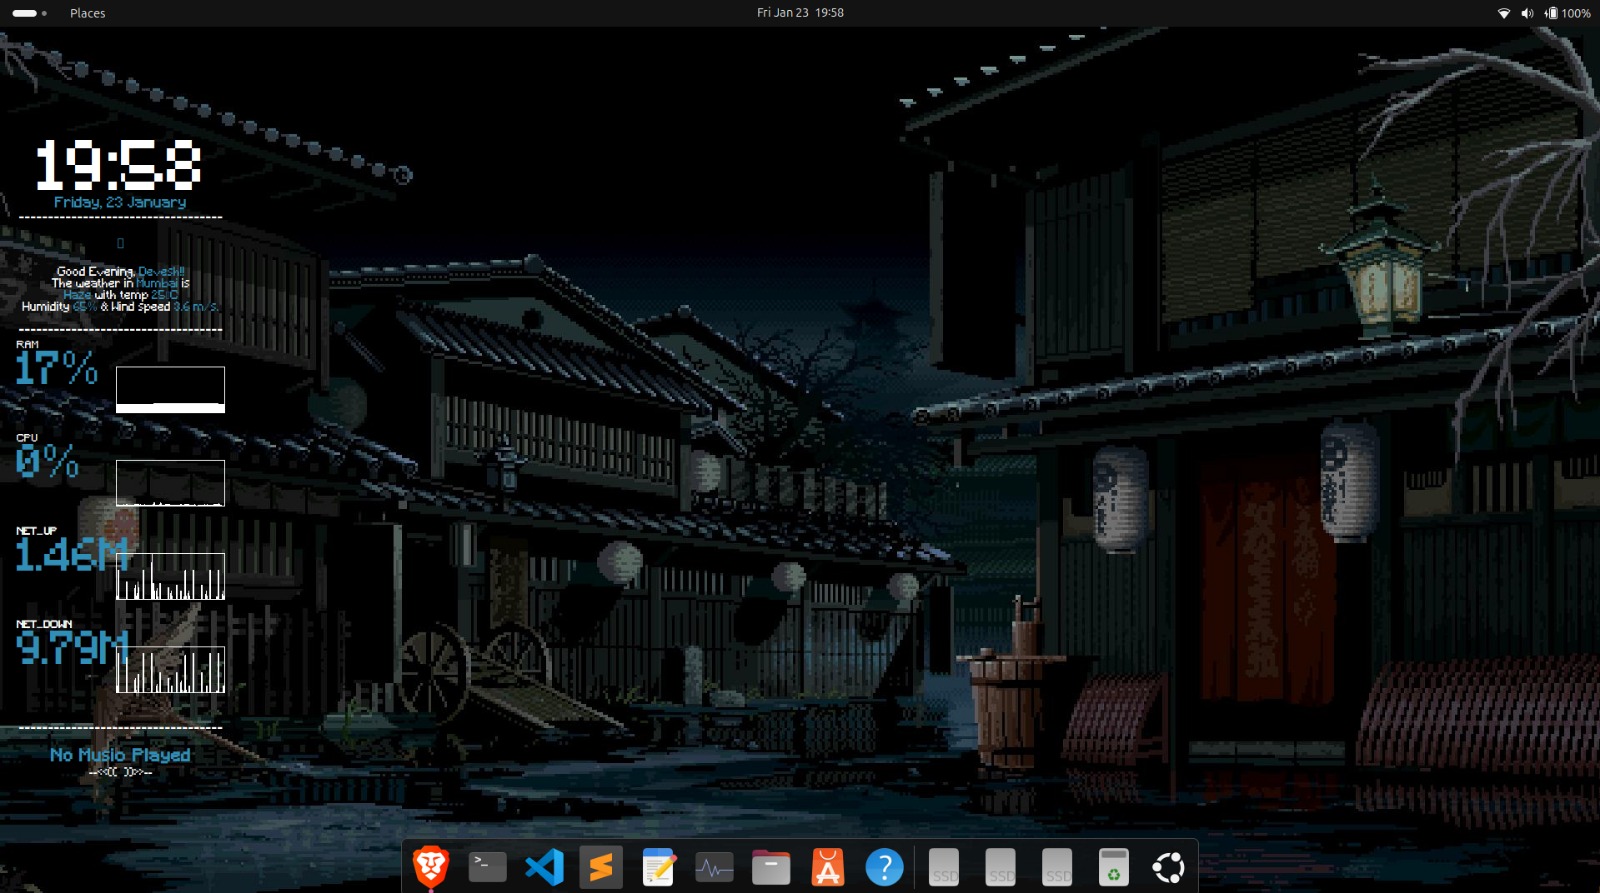
Task: Launch the App Center software store
Action: (x=828, y=867)
